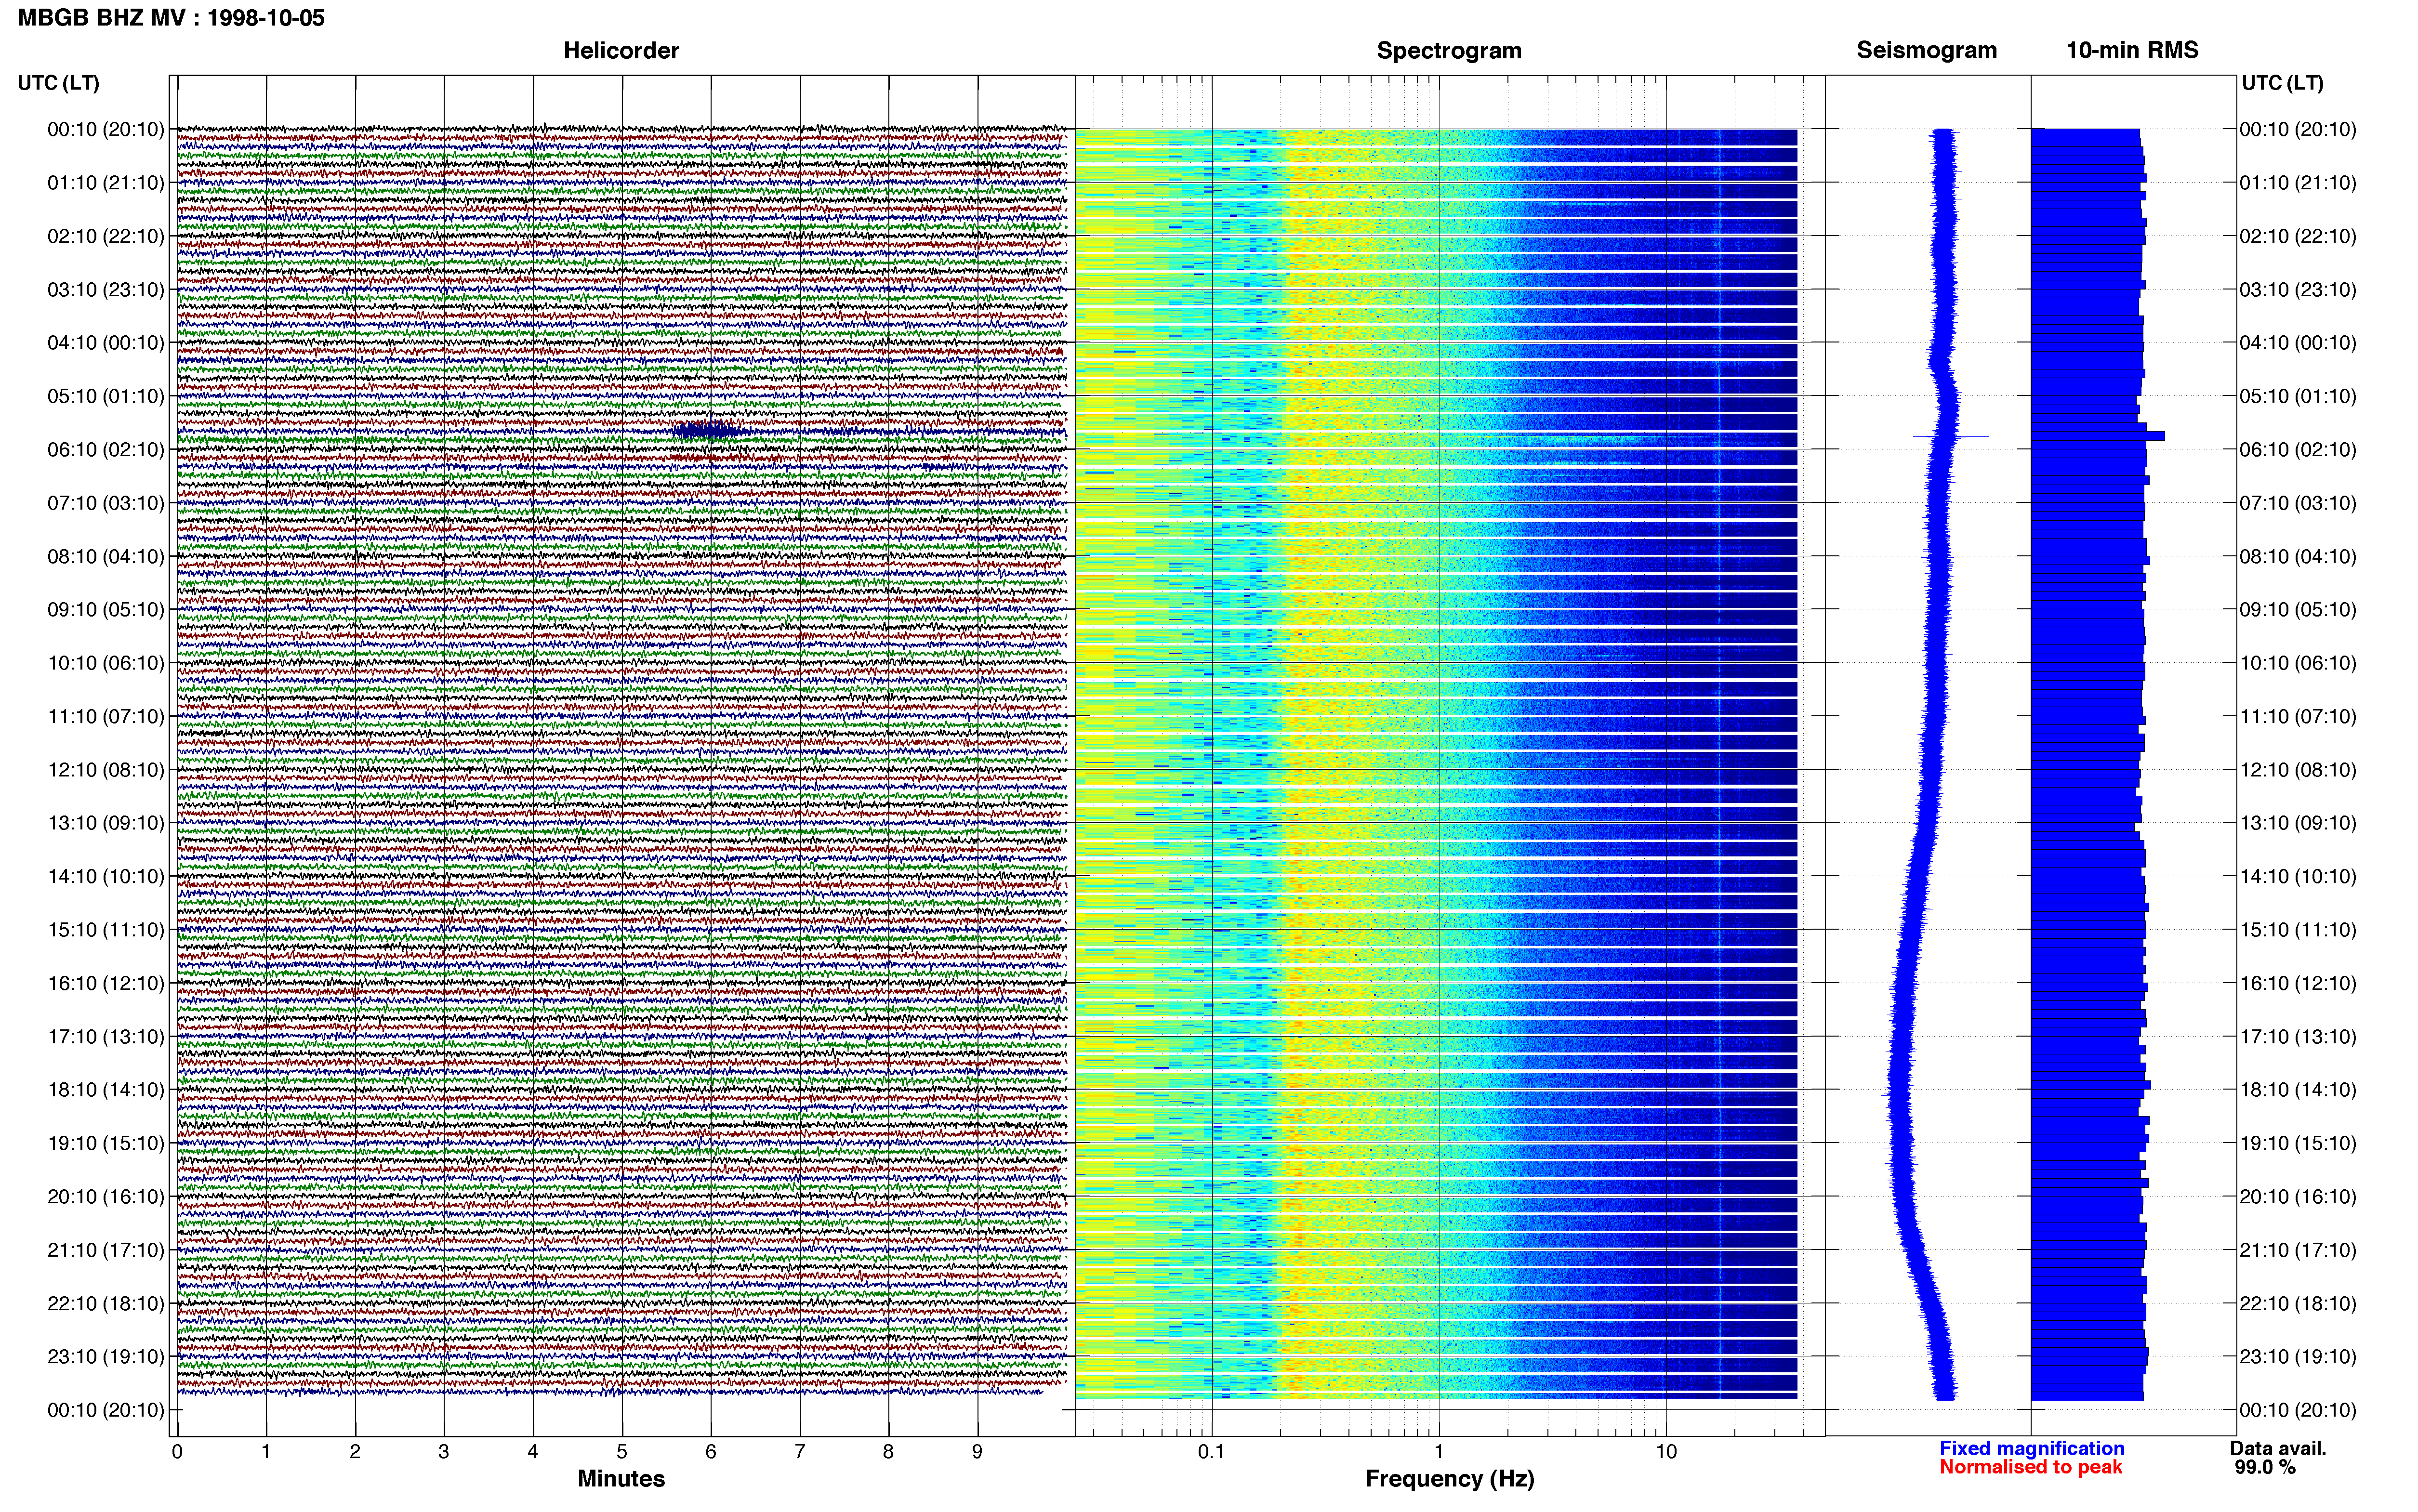Click the 'Normalised to peak' legend text
This screenshot has height=1512, width=2418.
(2030, 1467)
